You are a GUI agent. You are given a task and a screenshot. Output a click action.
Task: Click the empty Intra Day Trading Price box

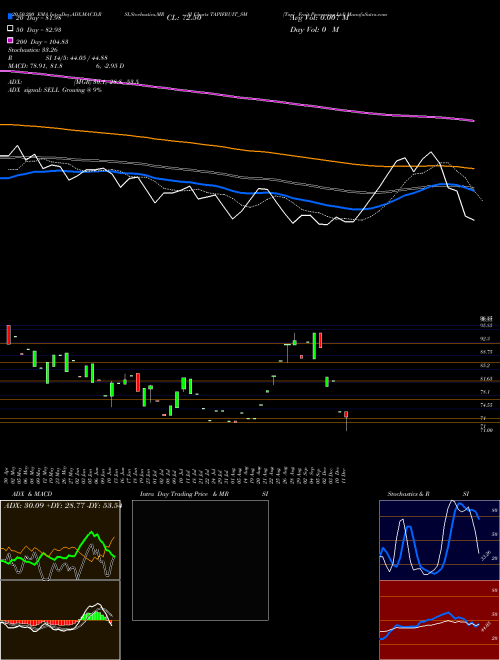pos(200,560)
